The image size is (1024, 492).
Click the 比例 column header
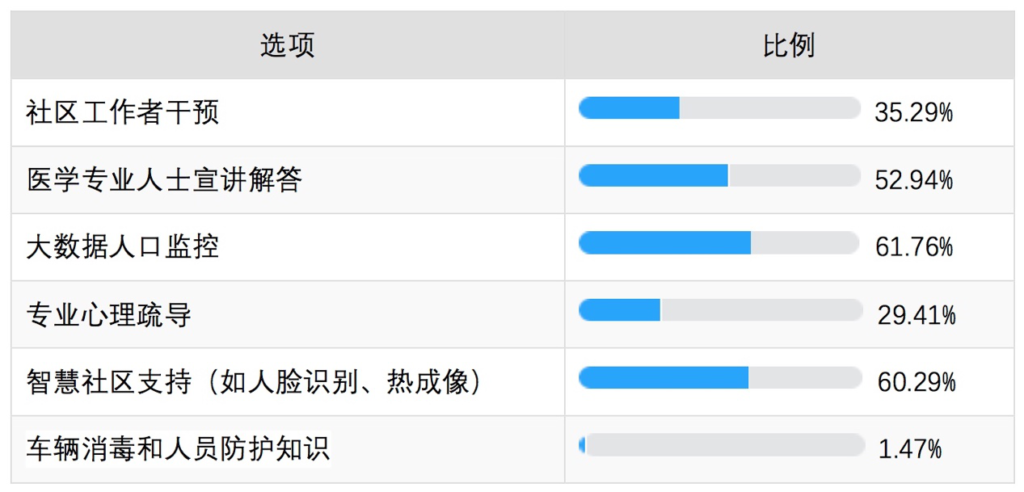pos(789,46)
